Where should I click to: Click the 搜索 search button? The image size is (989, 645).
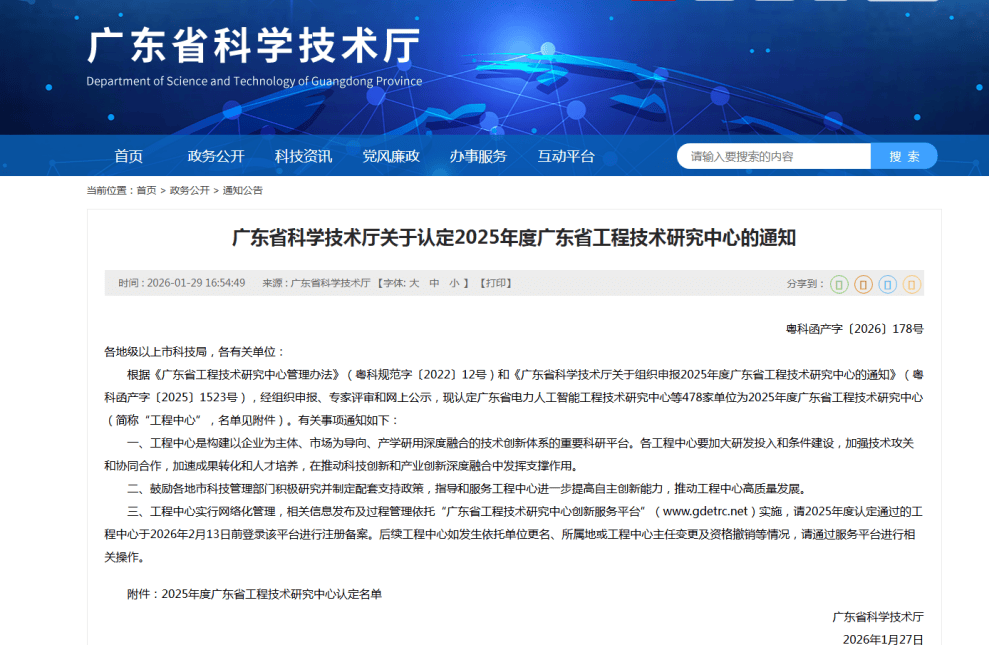point(904,156)
